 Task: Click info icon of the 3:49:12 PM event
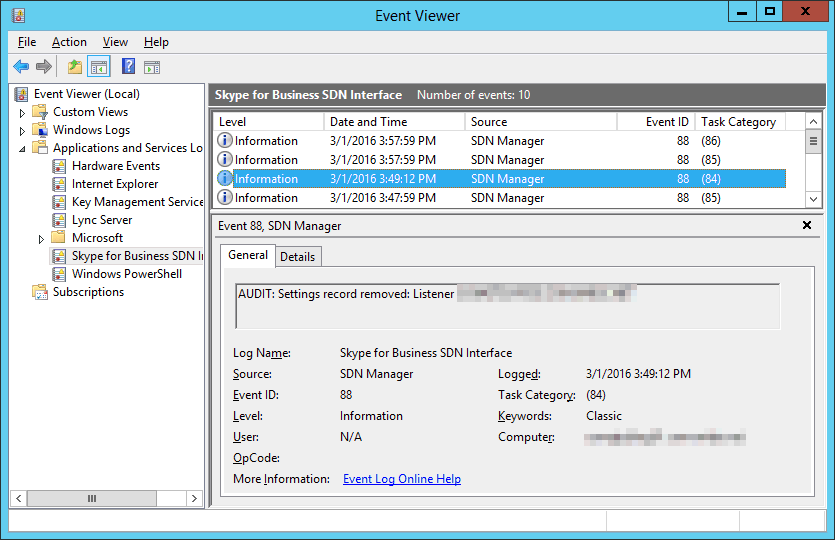(x=225, y=178)
